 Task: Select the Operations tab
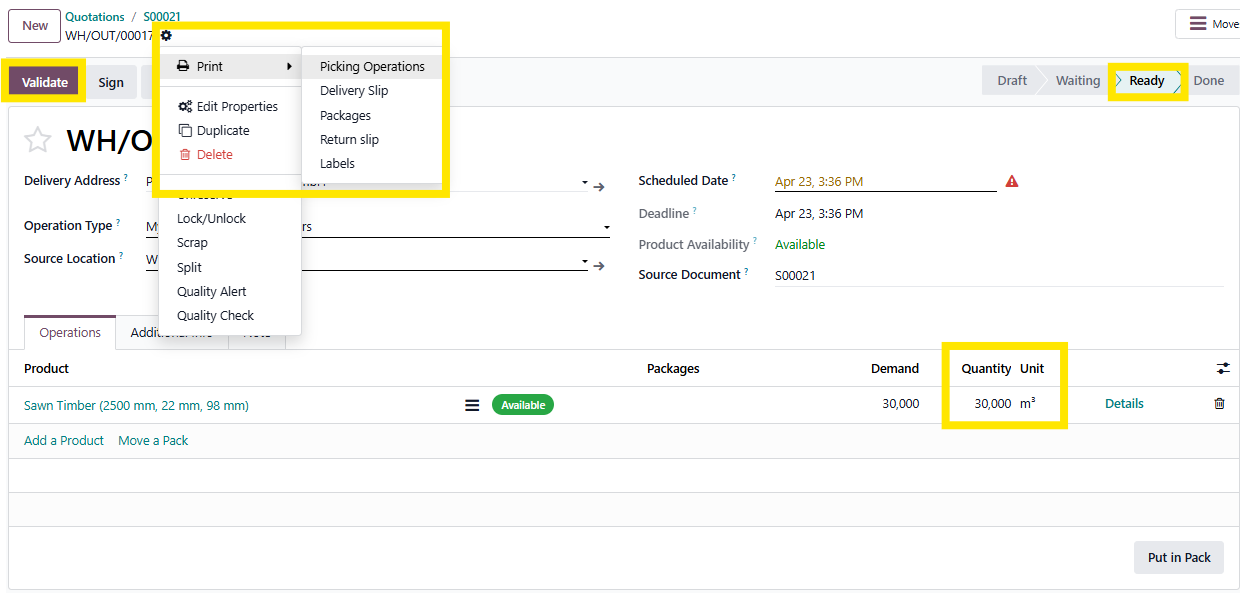coord(70,333)
